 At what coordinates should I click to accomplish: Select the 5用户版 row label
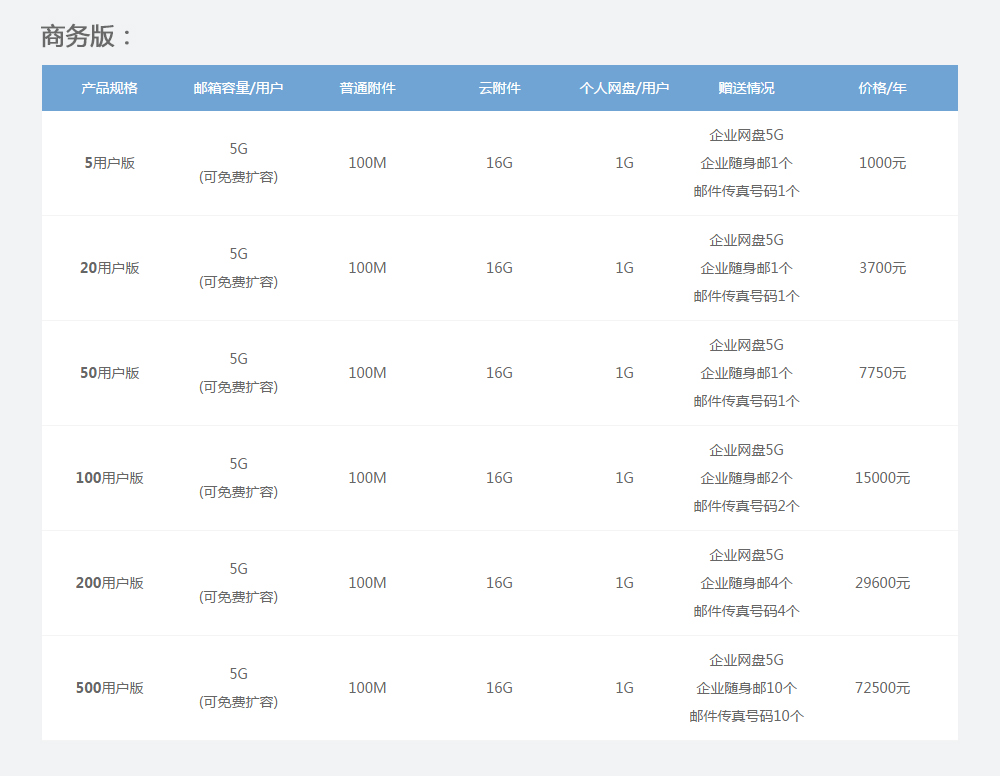[x=110, y=163]
